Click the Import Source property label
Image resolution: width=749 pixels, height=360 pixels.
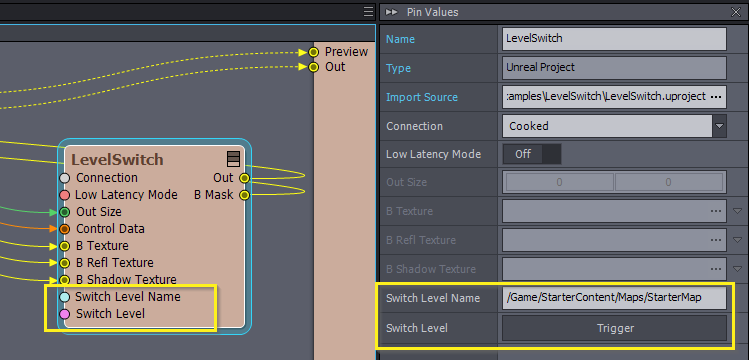(422, 97)
